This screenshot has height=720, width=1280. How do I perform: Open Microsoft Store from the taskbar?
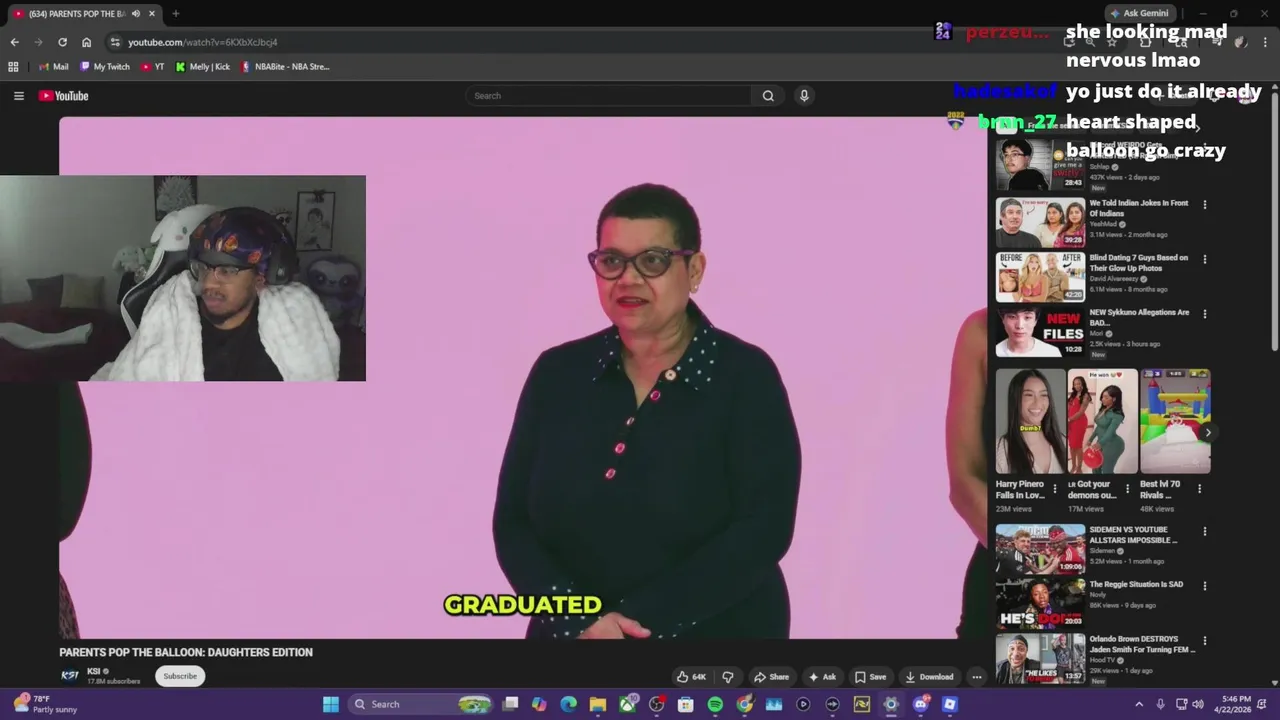click(x=686, y=704)
